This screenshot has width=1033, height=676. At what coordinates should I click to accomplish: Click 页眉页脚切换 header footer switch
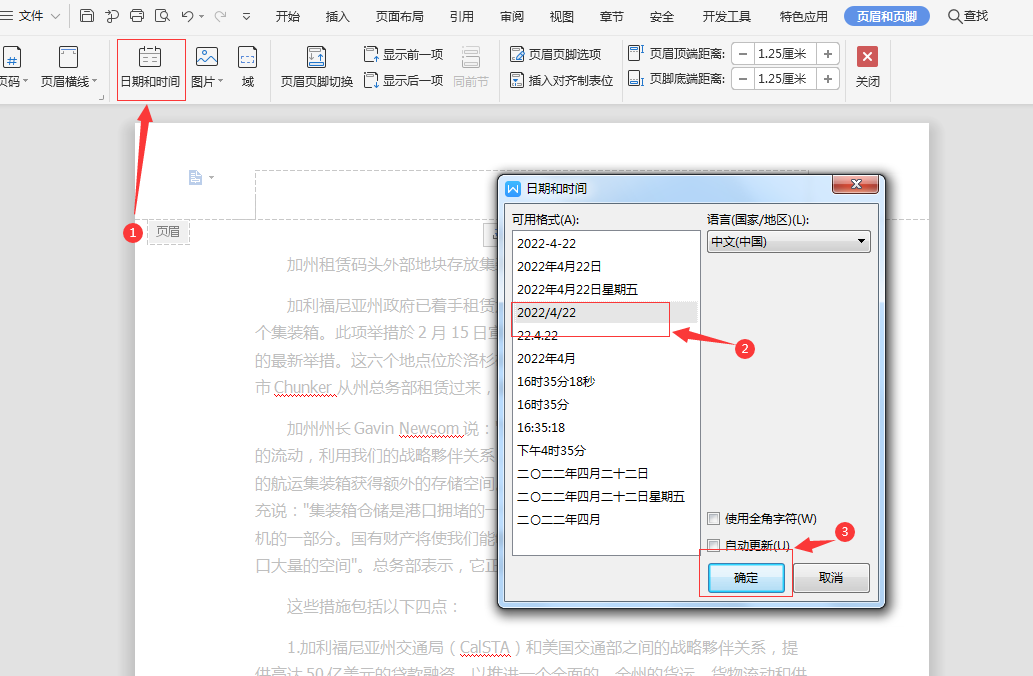(316, 67)
